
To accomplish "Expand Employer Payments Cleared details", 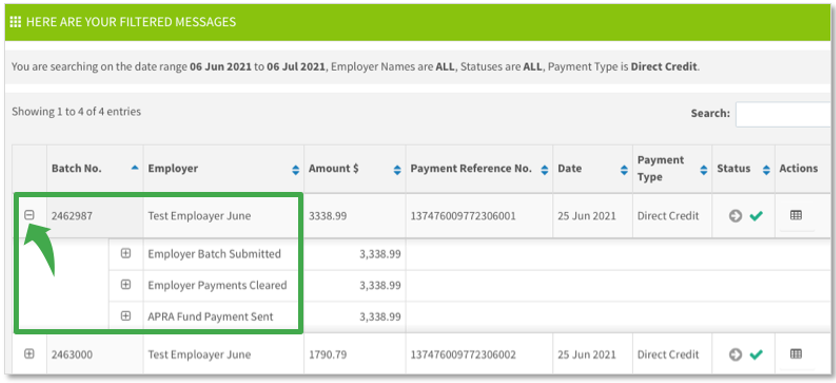I will (x=125, y=285).
